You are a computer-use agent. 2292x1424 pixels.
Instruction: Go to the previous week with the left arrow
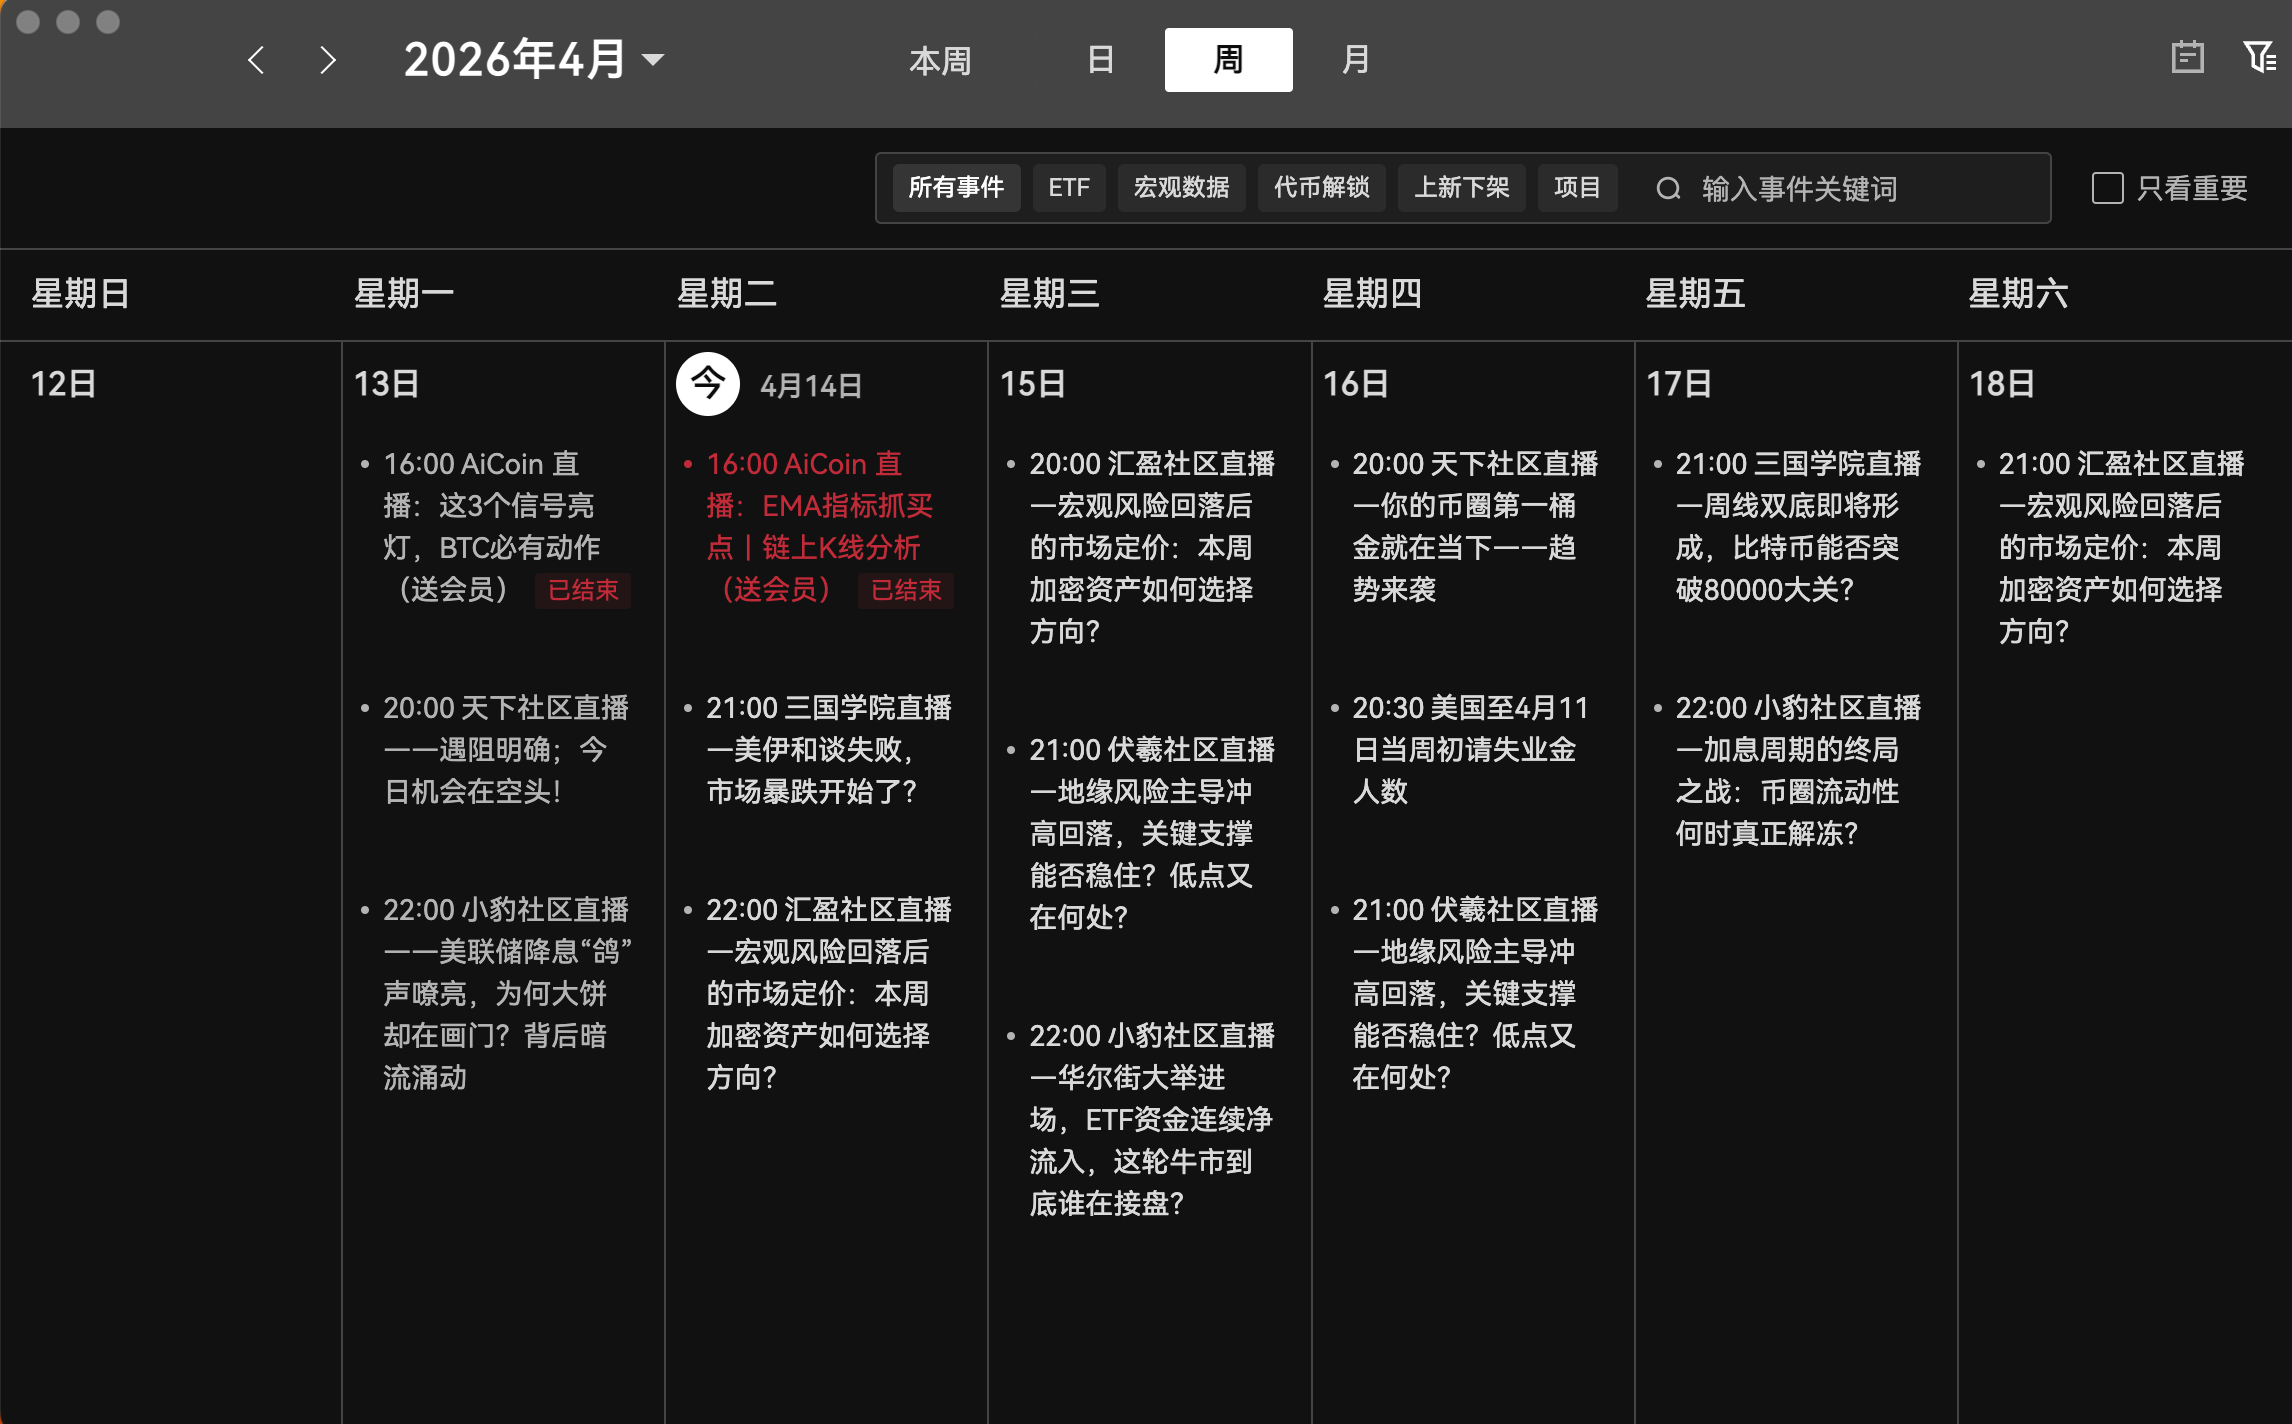[x=257, y=60]
